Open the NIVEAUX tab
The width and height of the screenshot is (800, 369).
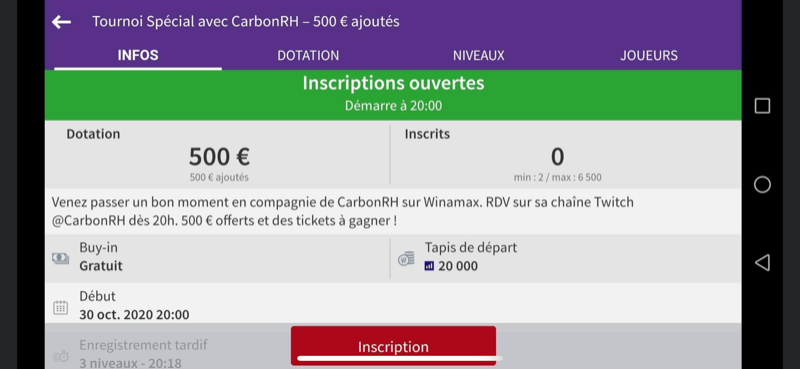coord(479,55)
